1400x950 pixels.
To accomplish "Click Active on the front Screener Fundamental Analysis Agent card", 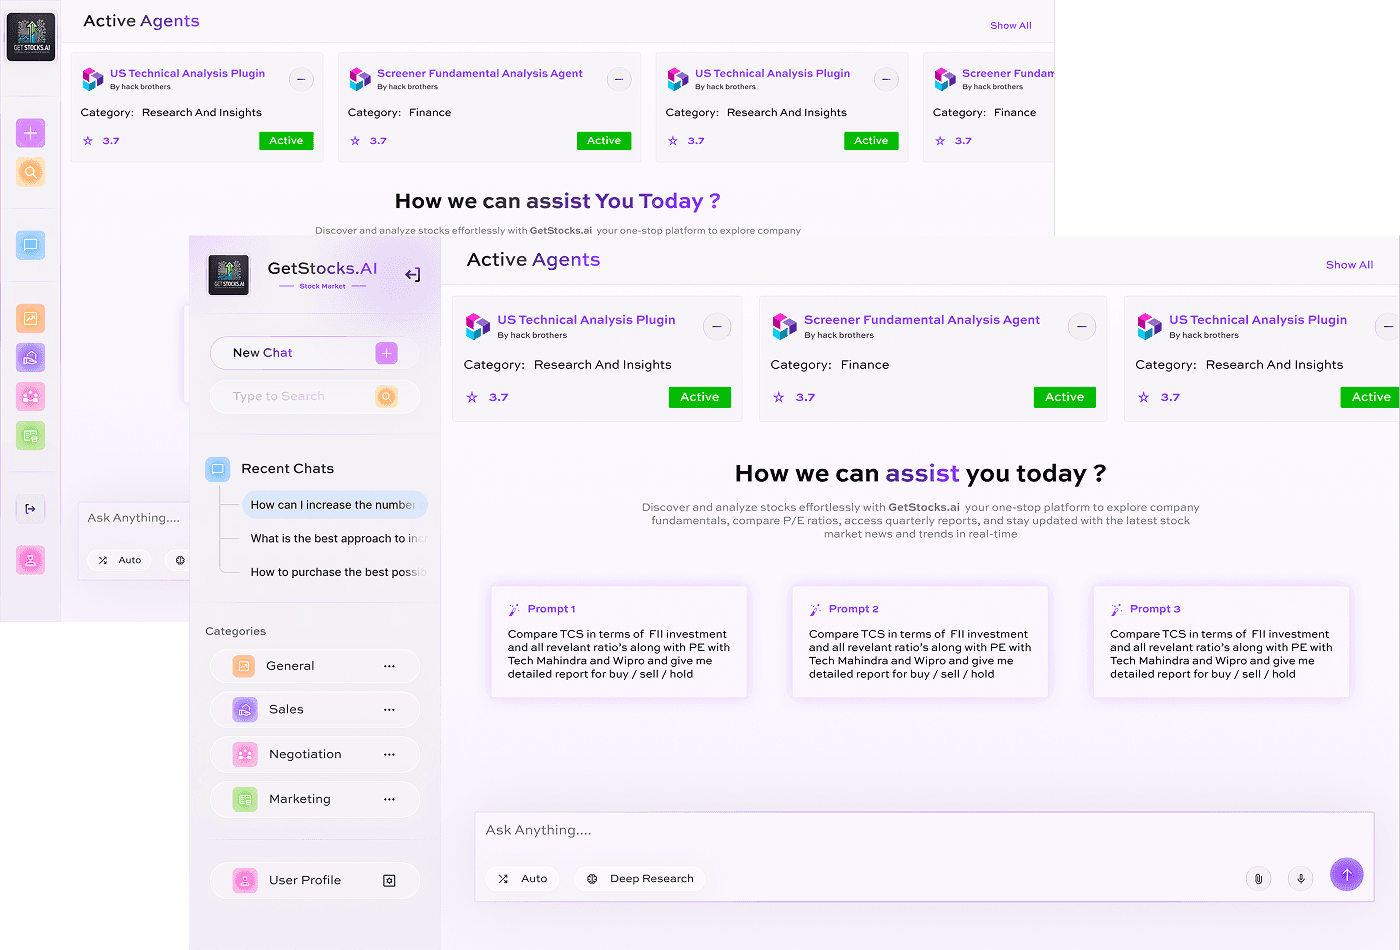I will tap(1065, 397).
